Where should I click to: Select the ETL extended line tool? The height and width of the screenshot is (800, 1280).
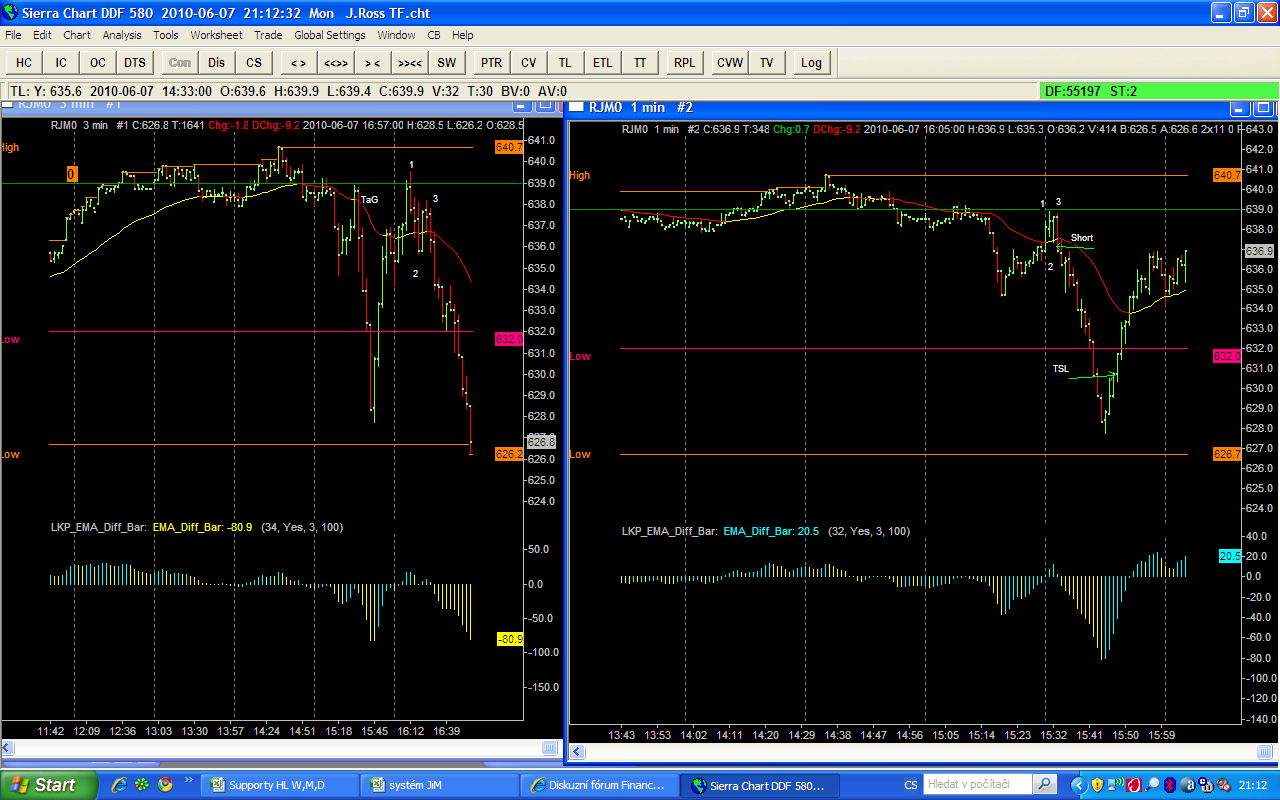(x=602, y=62)
